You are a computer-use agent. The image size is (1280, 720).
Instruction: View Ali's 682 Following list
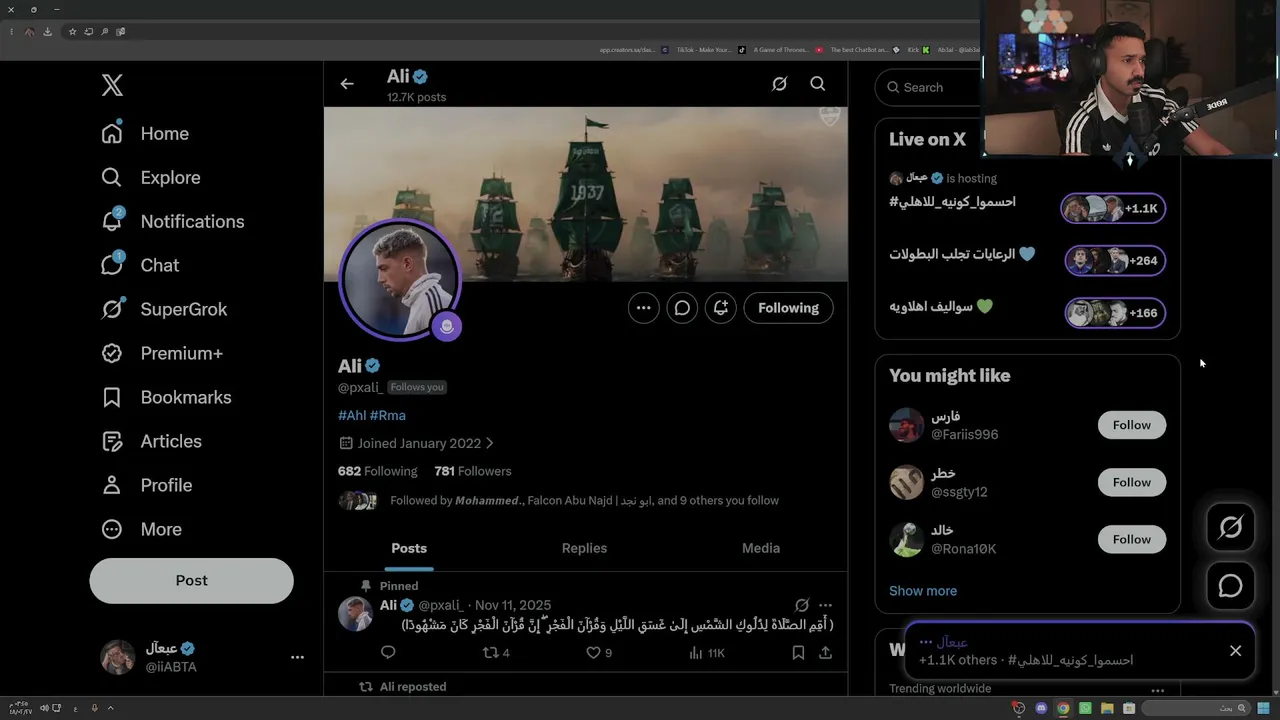[x=377, y=471]
